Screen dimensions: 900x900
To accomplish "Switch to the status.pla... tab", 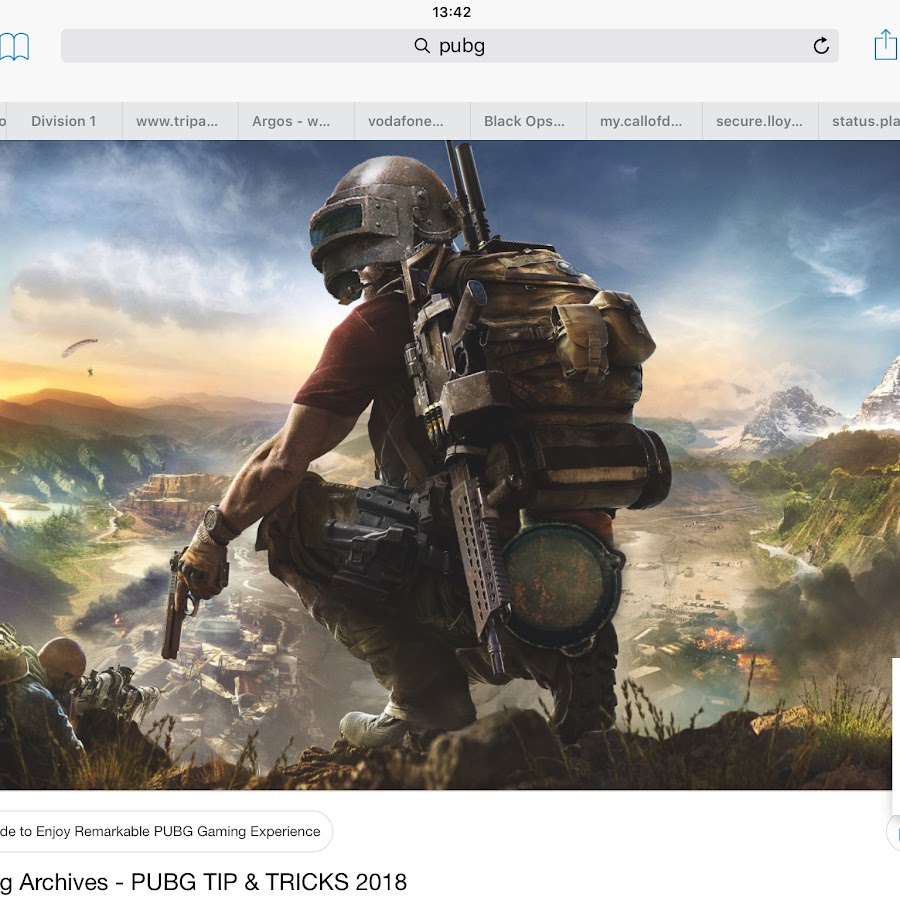I will click(x=864, y=121).
